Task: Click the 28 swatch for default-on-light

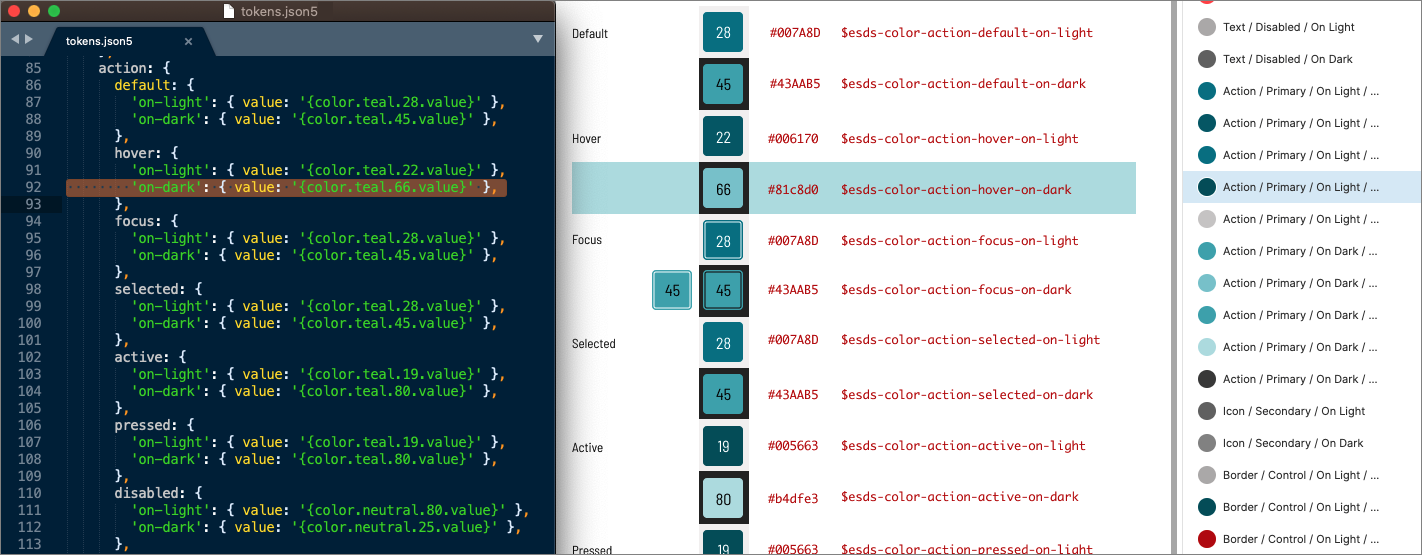Action: 723,33
